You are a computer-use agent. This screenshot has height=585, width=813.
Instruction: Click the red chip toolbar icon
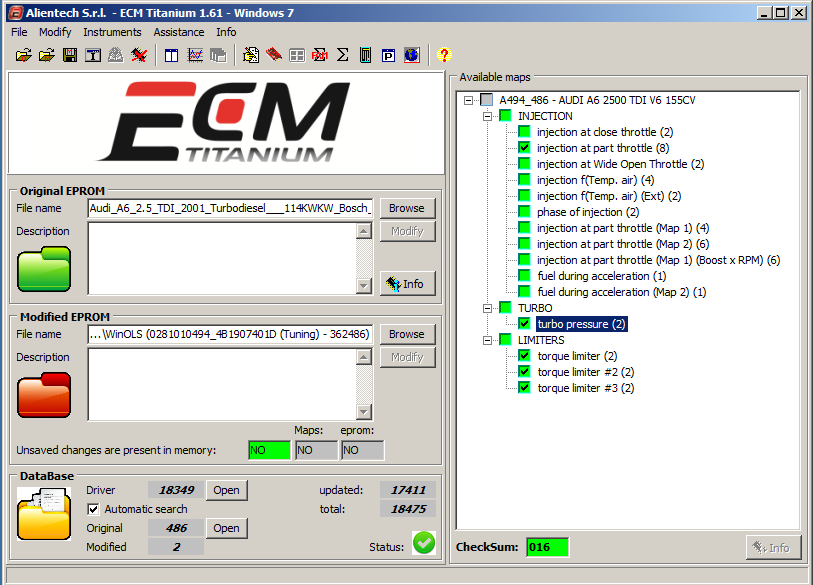(274, 55)
